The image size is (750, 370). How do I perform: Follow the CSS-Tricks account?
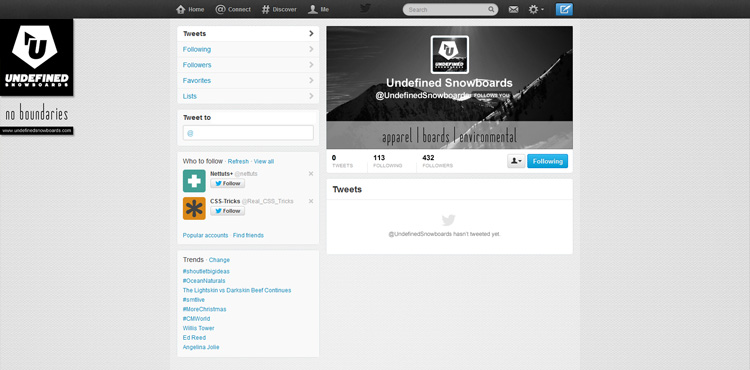[228, 211]
